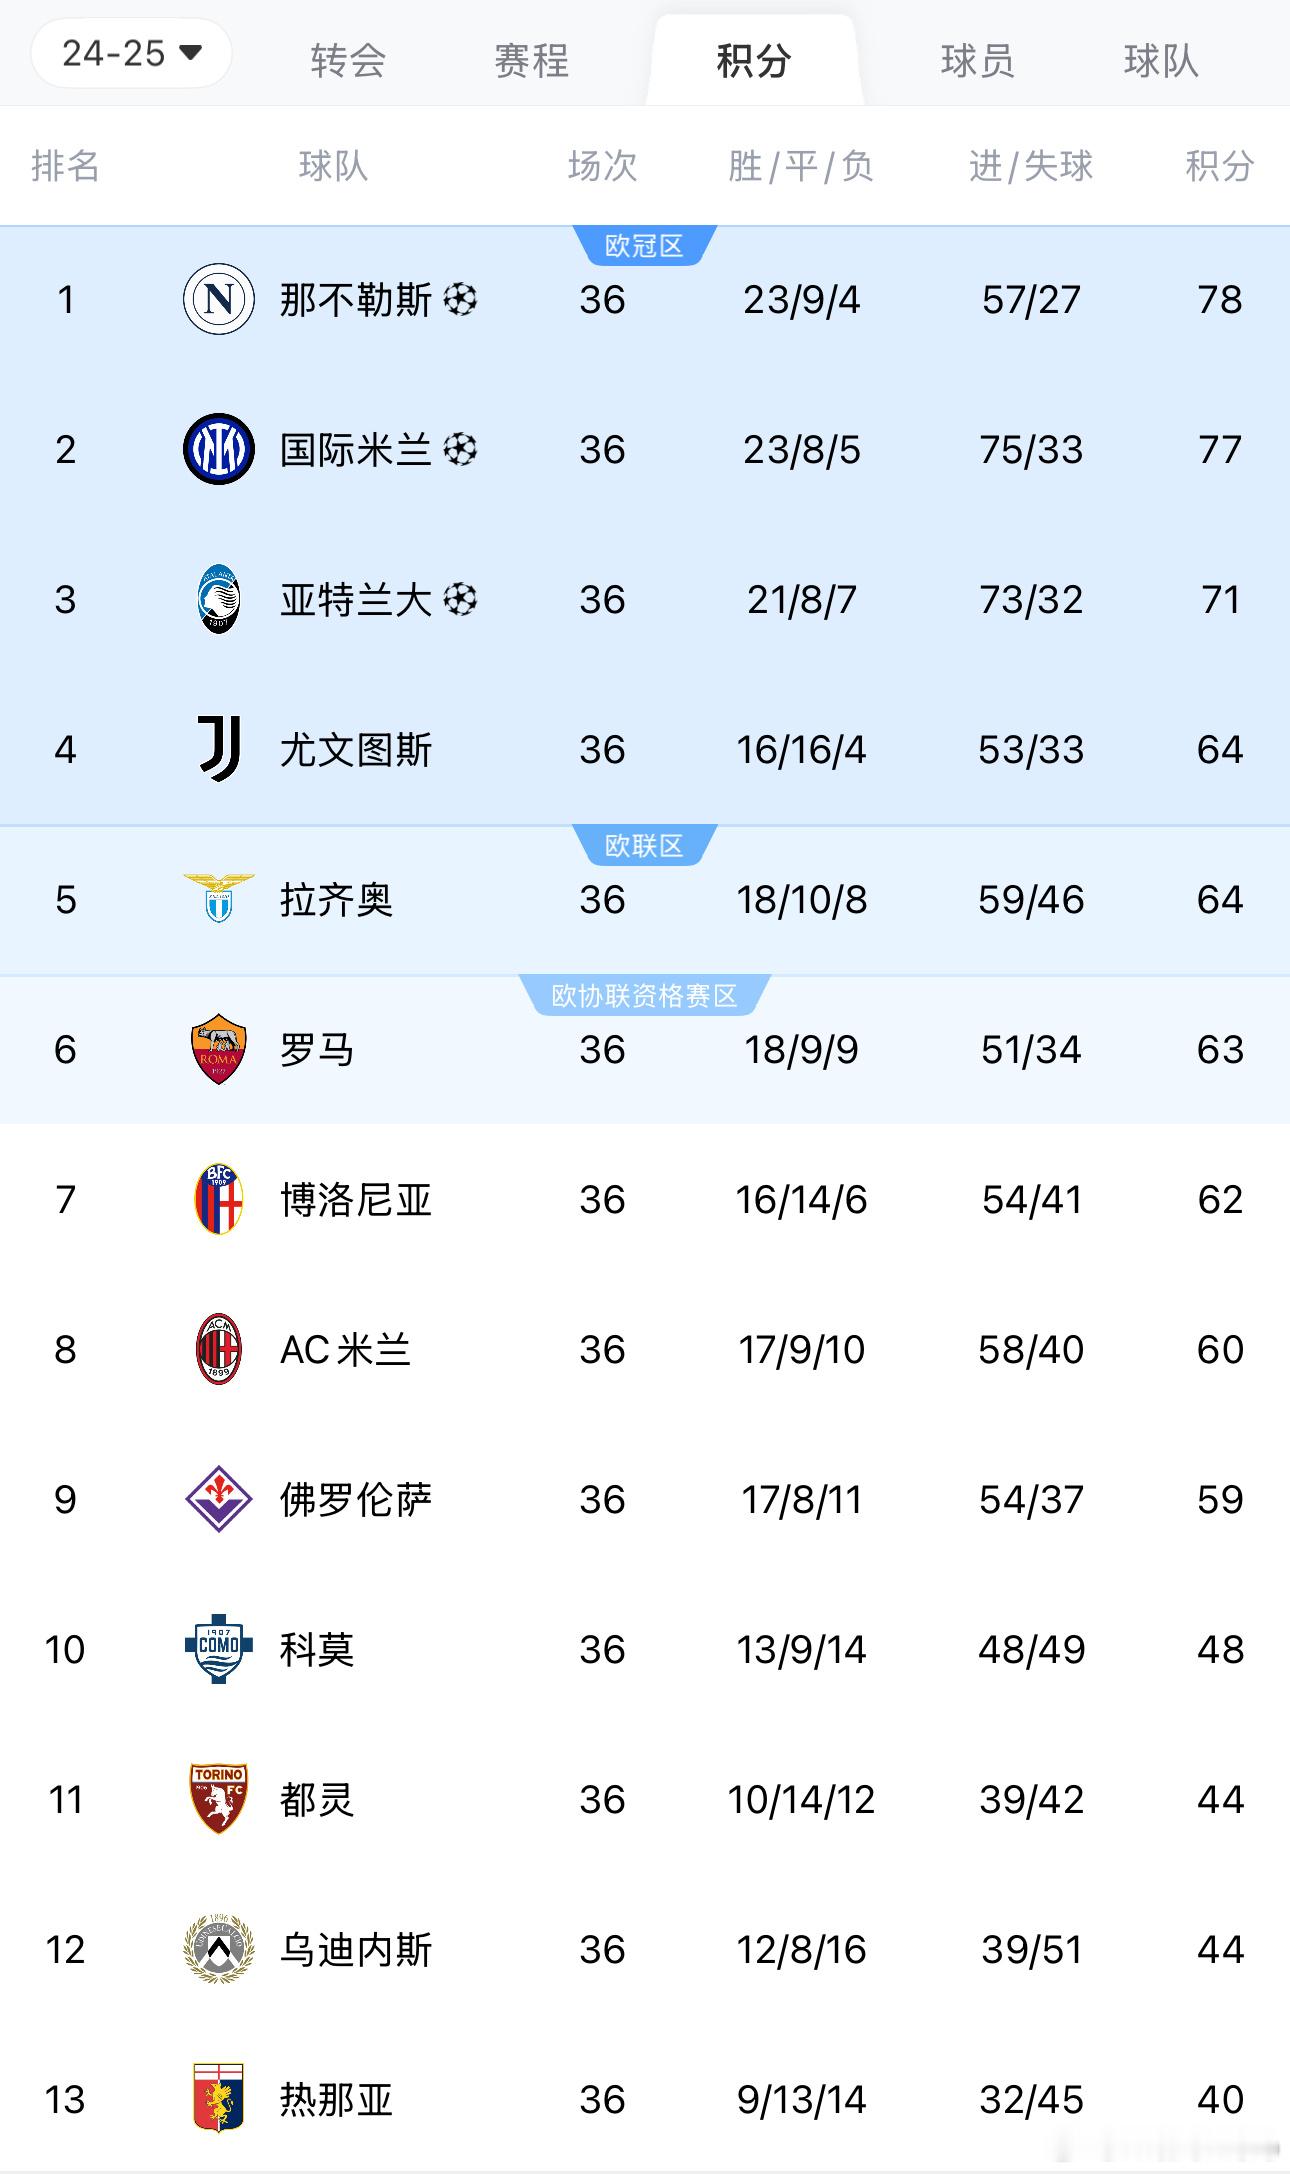Switch to the 转会 tab

point(348,61)
